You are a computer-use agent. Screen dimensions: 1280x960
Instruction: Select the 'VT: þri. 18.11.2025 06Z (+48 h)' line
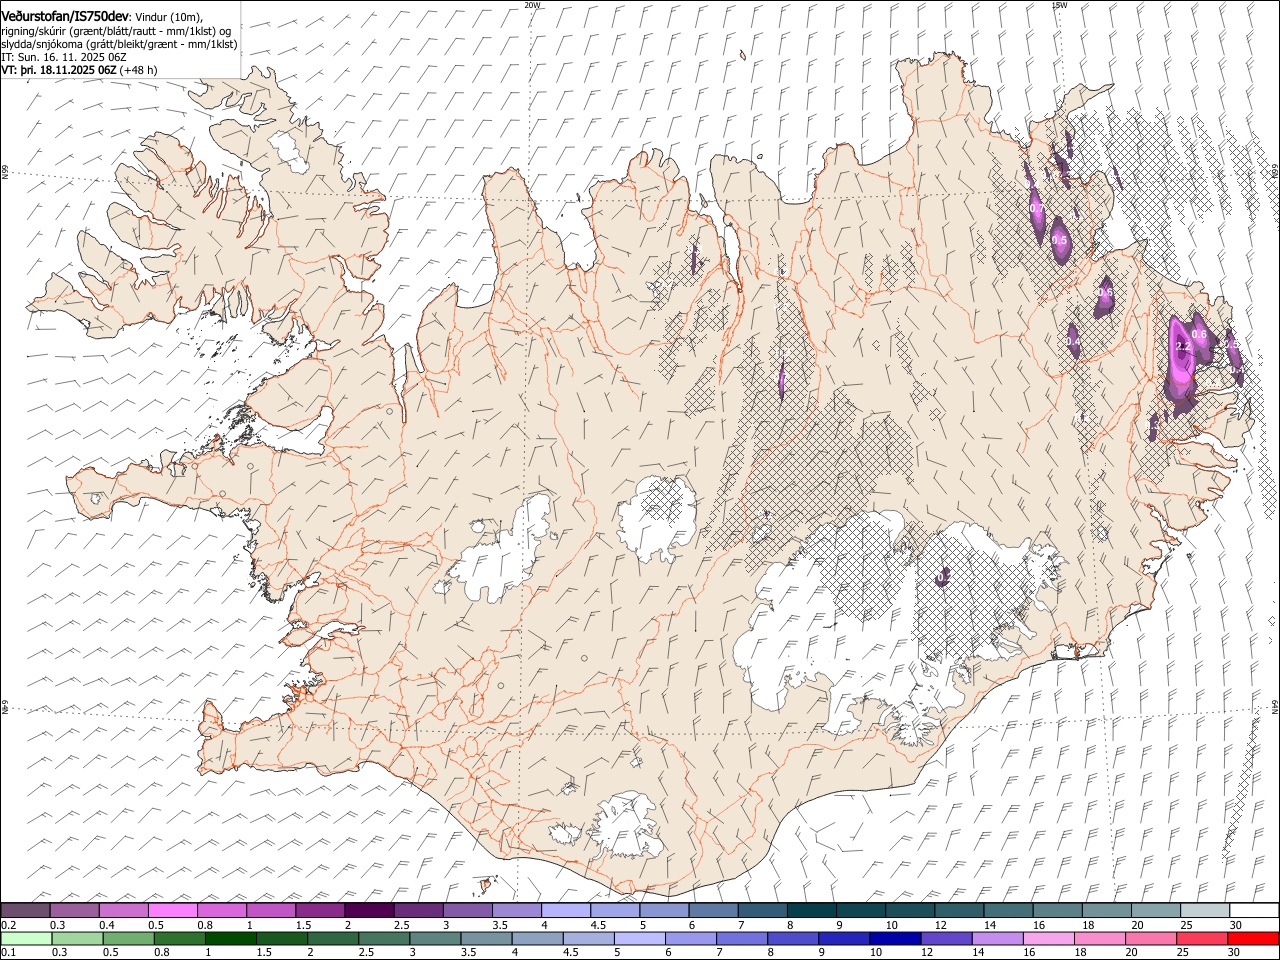point(79,70)
